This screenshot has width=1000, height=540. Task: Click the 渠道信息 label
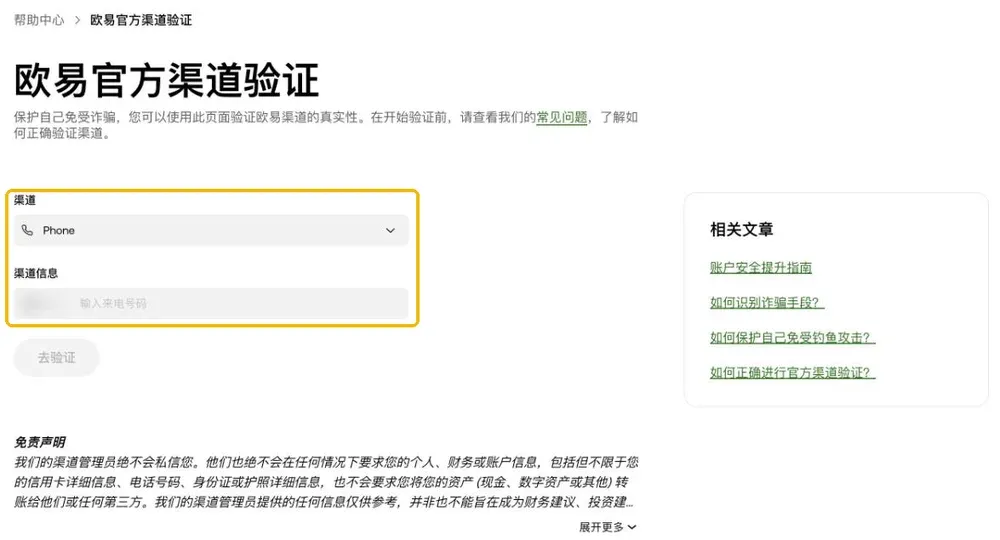[x=36, y=274]
